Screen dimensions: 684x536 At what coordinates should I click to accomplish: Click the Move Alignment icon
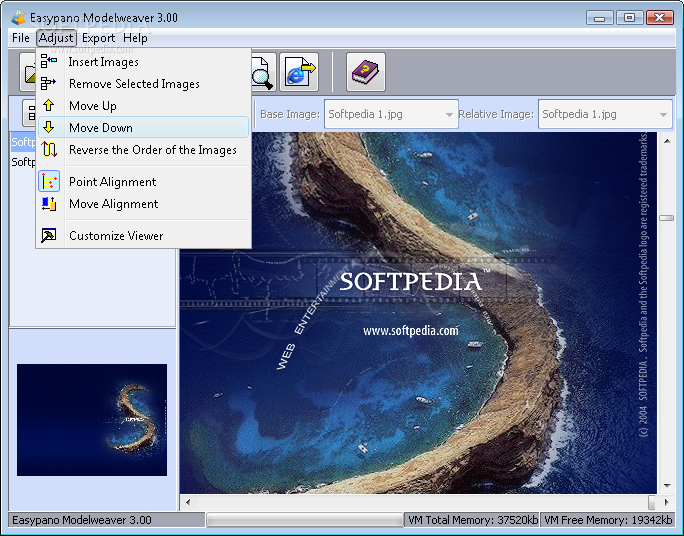(49, 204)
